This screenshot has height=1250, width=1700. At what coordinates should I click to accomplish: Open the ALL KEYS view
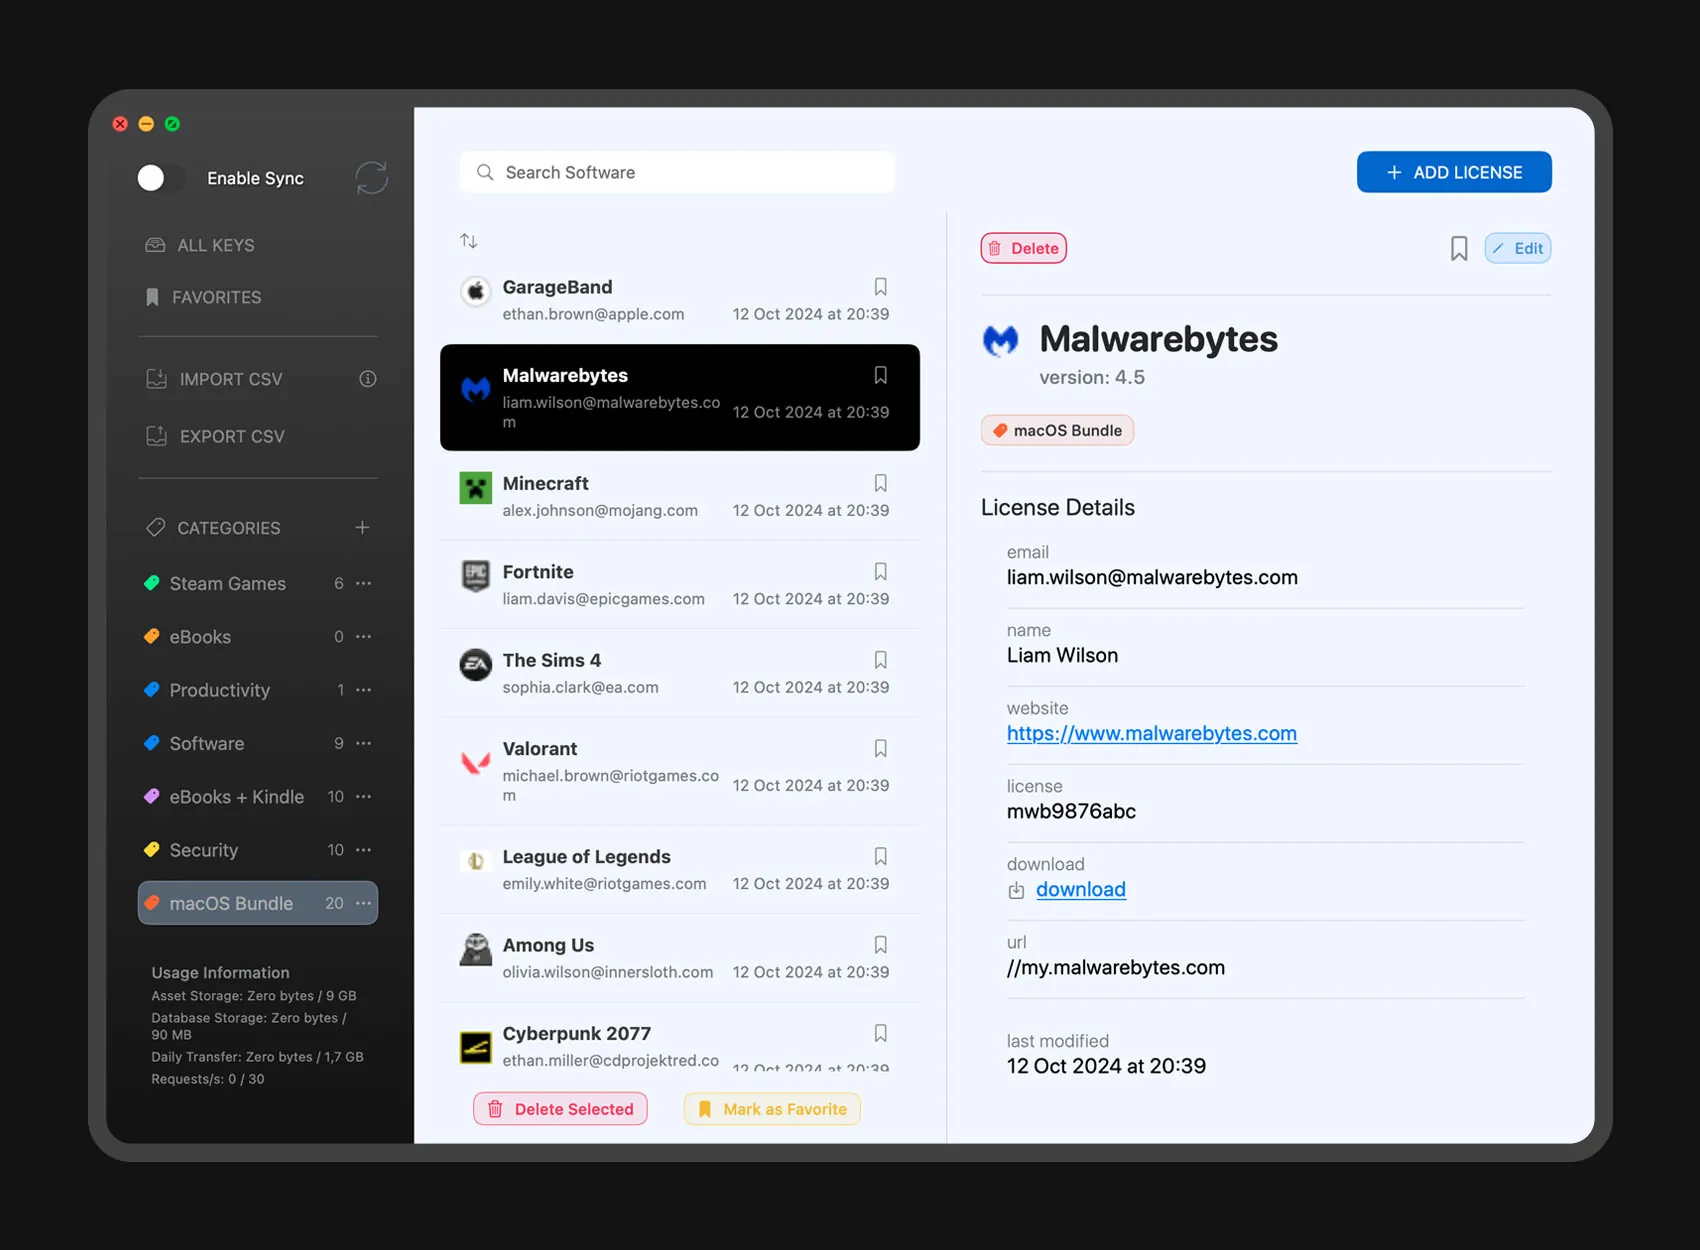pyautogui.click(x=200, y=245)
